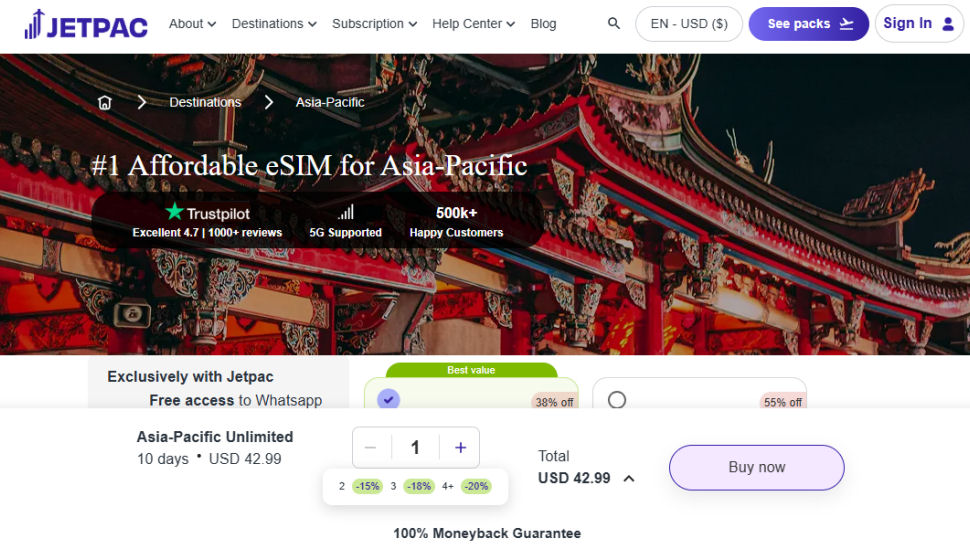This screenshot has width=970, height=545.
Task: Open the Subscription dropdown
Action: [374, 24]
